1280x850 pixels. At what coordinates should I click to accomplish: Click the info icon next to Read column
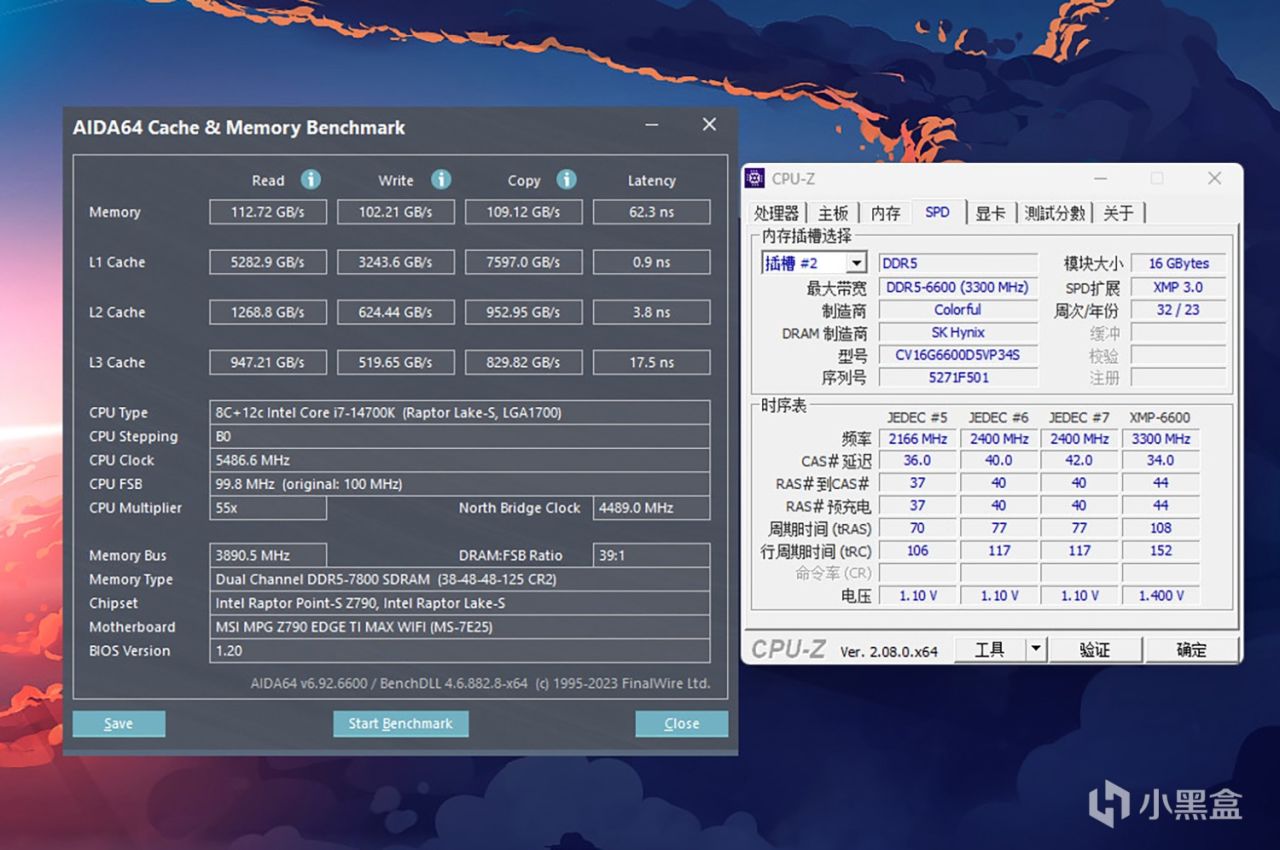tap(310, 179)
